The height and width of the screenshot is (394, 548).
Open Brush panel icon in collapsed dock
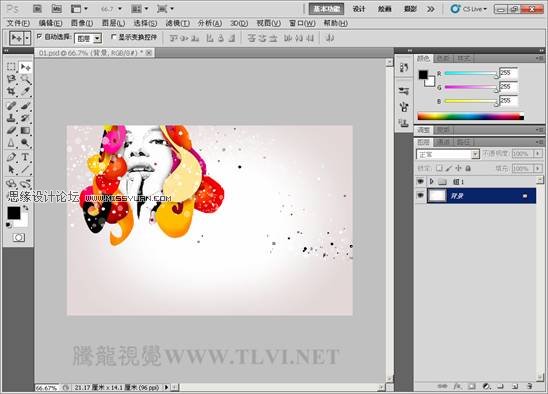(404, 107)
